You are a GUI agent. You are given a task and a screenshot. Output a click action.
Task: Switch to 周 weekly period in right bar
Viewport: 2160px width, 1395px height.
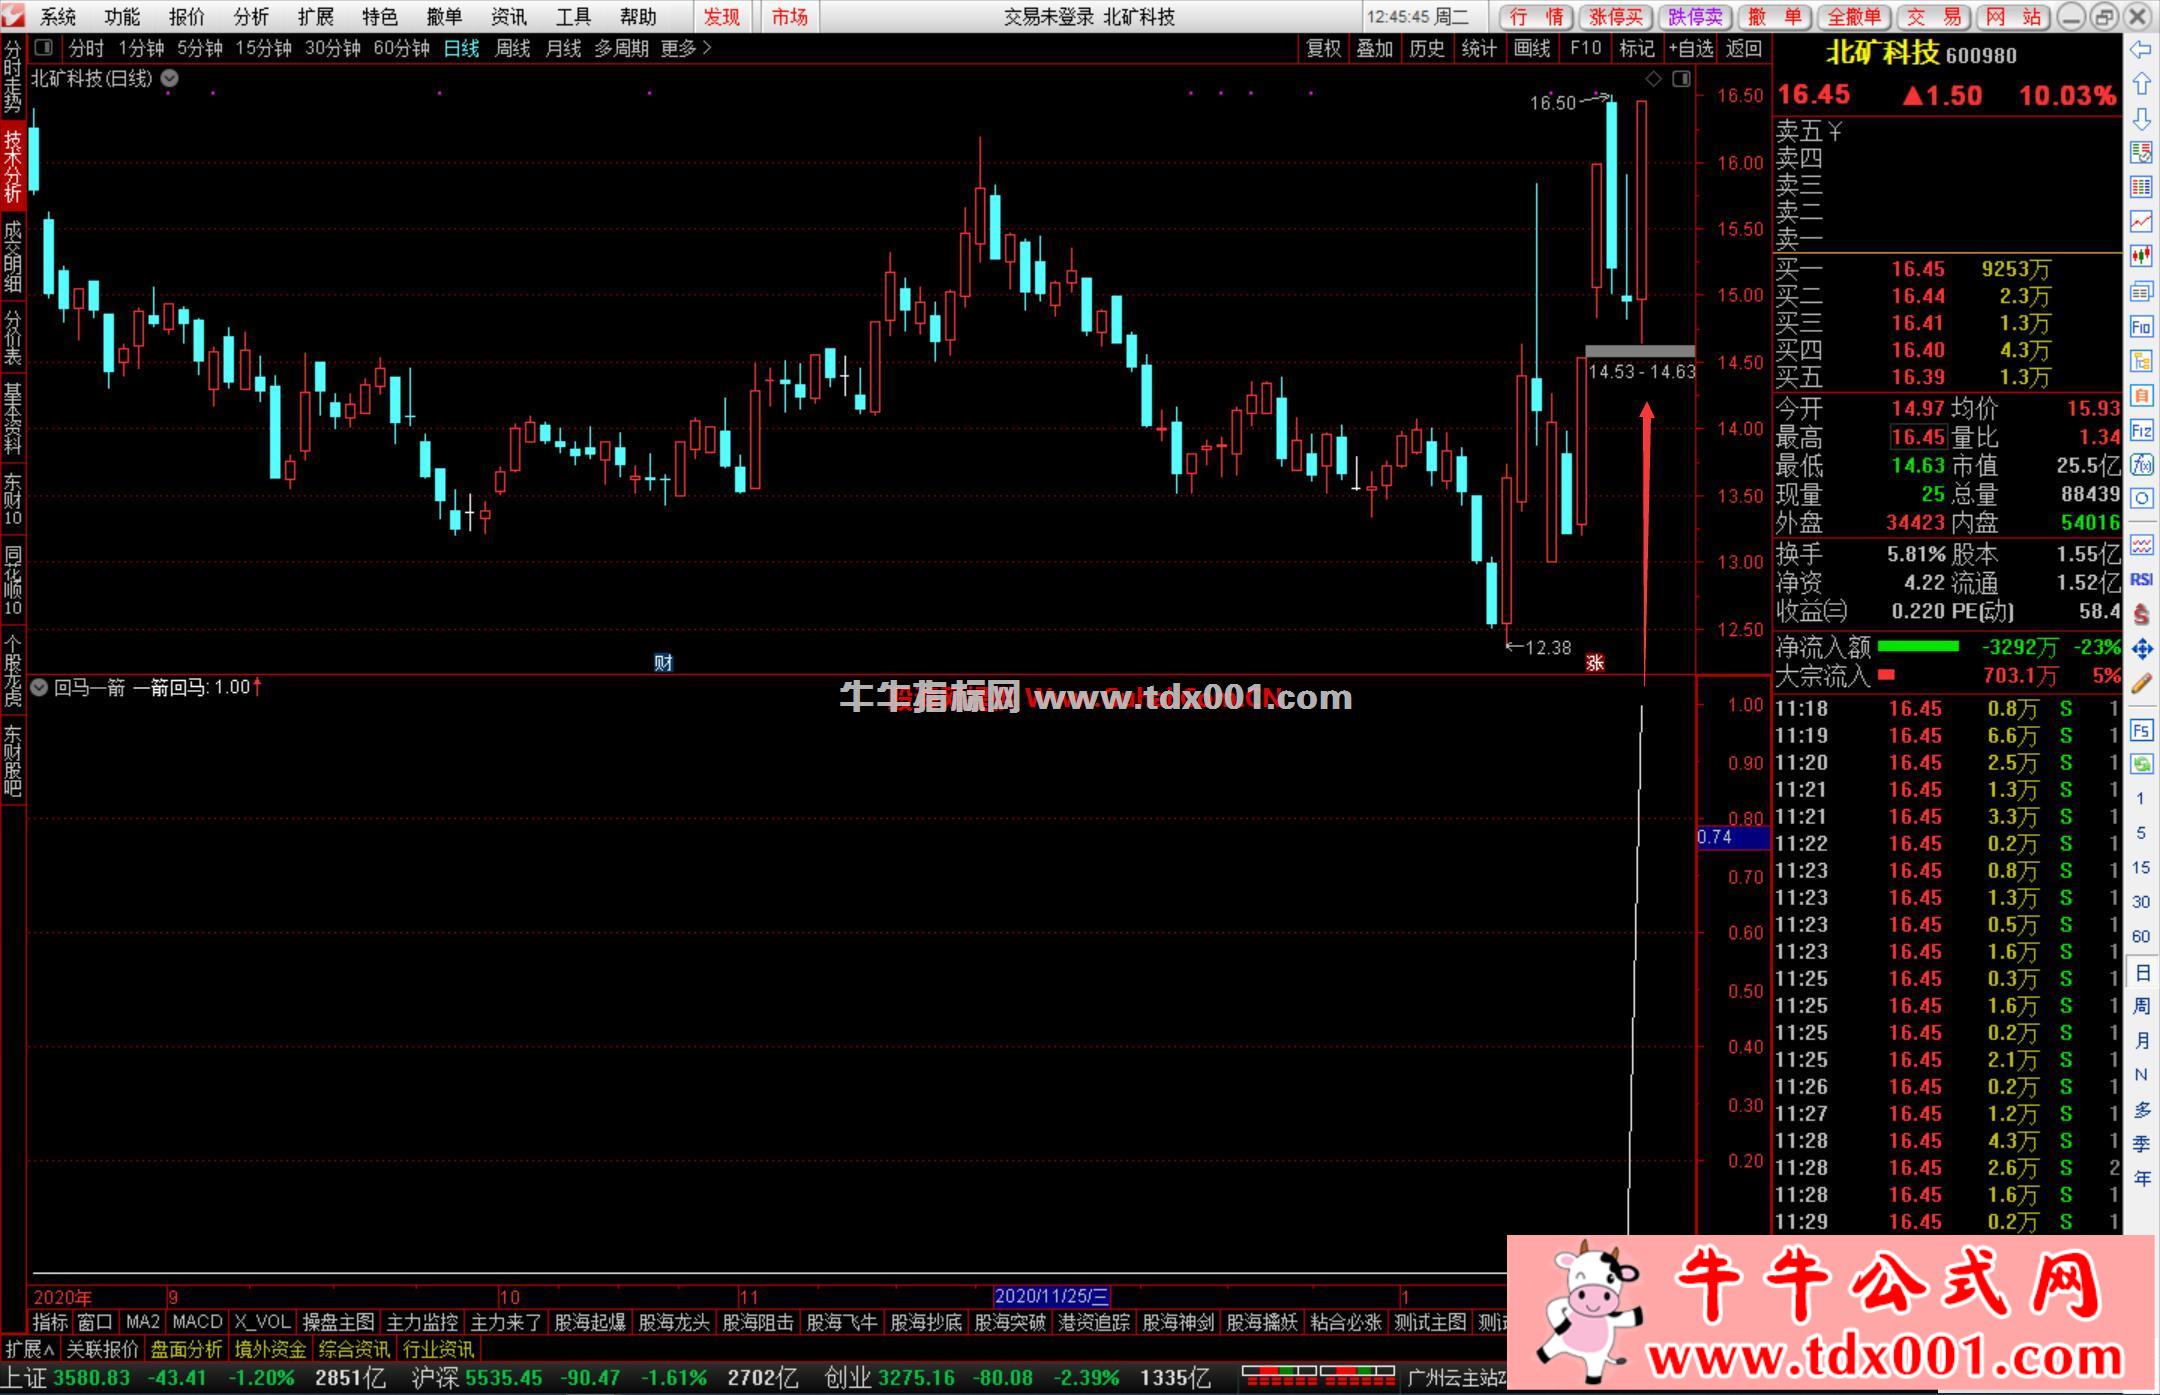tap(2141, 1006)
